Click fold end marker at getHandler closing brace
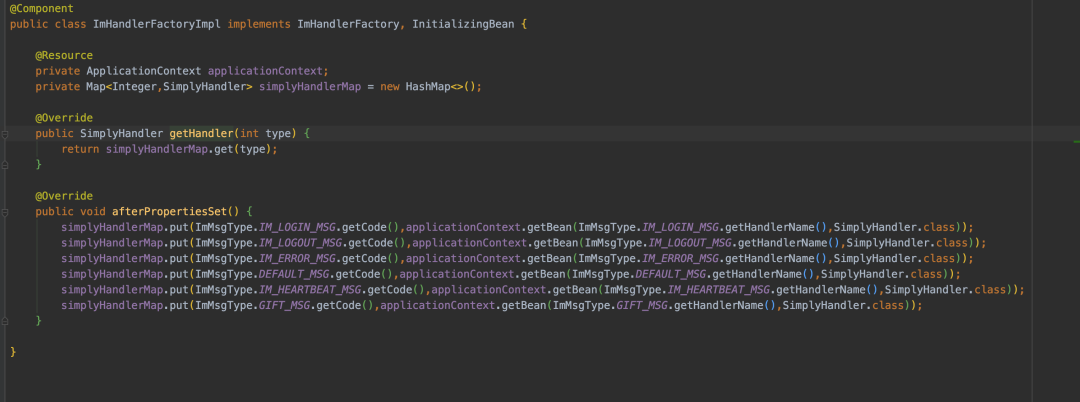1080x402 pixels. (x=5, y=164)
